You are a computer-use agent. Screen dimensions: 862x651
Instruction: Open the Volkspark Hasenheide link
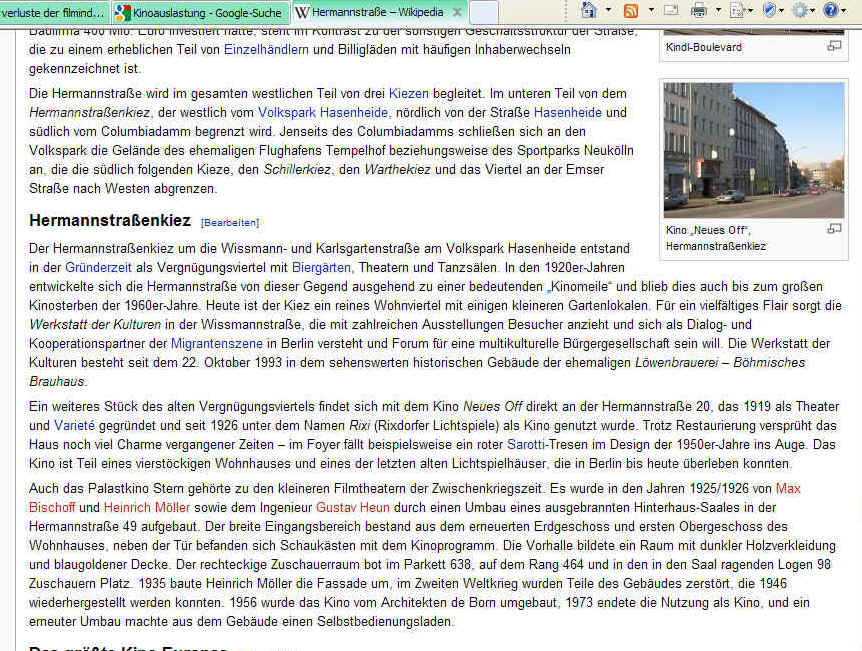tap(323, 113)
